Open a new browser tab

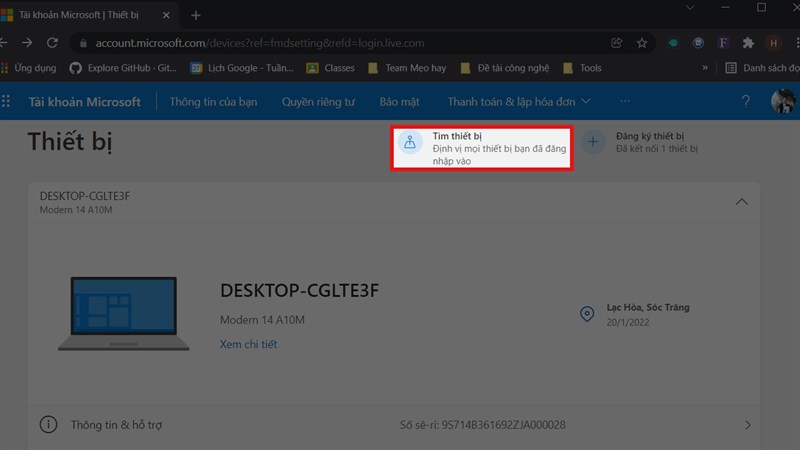coord(196,15)
